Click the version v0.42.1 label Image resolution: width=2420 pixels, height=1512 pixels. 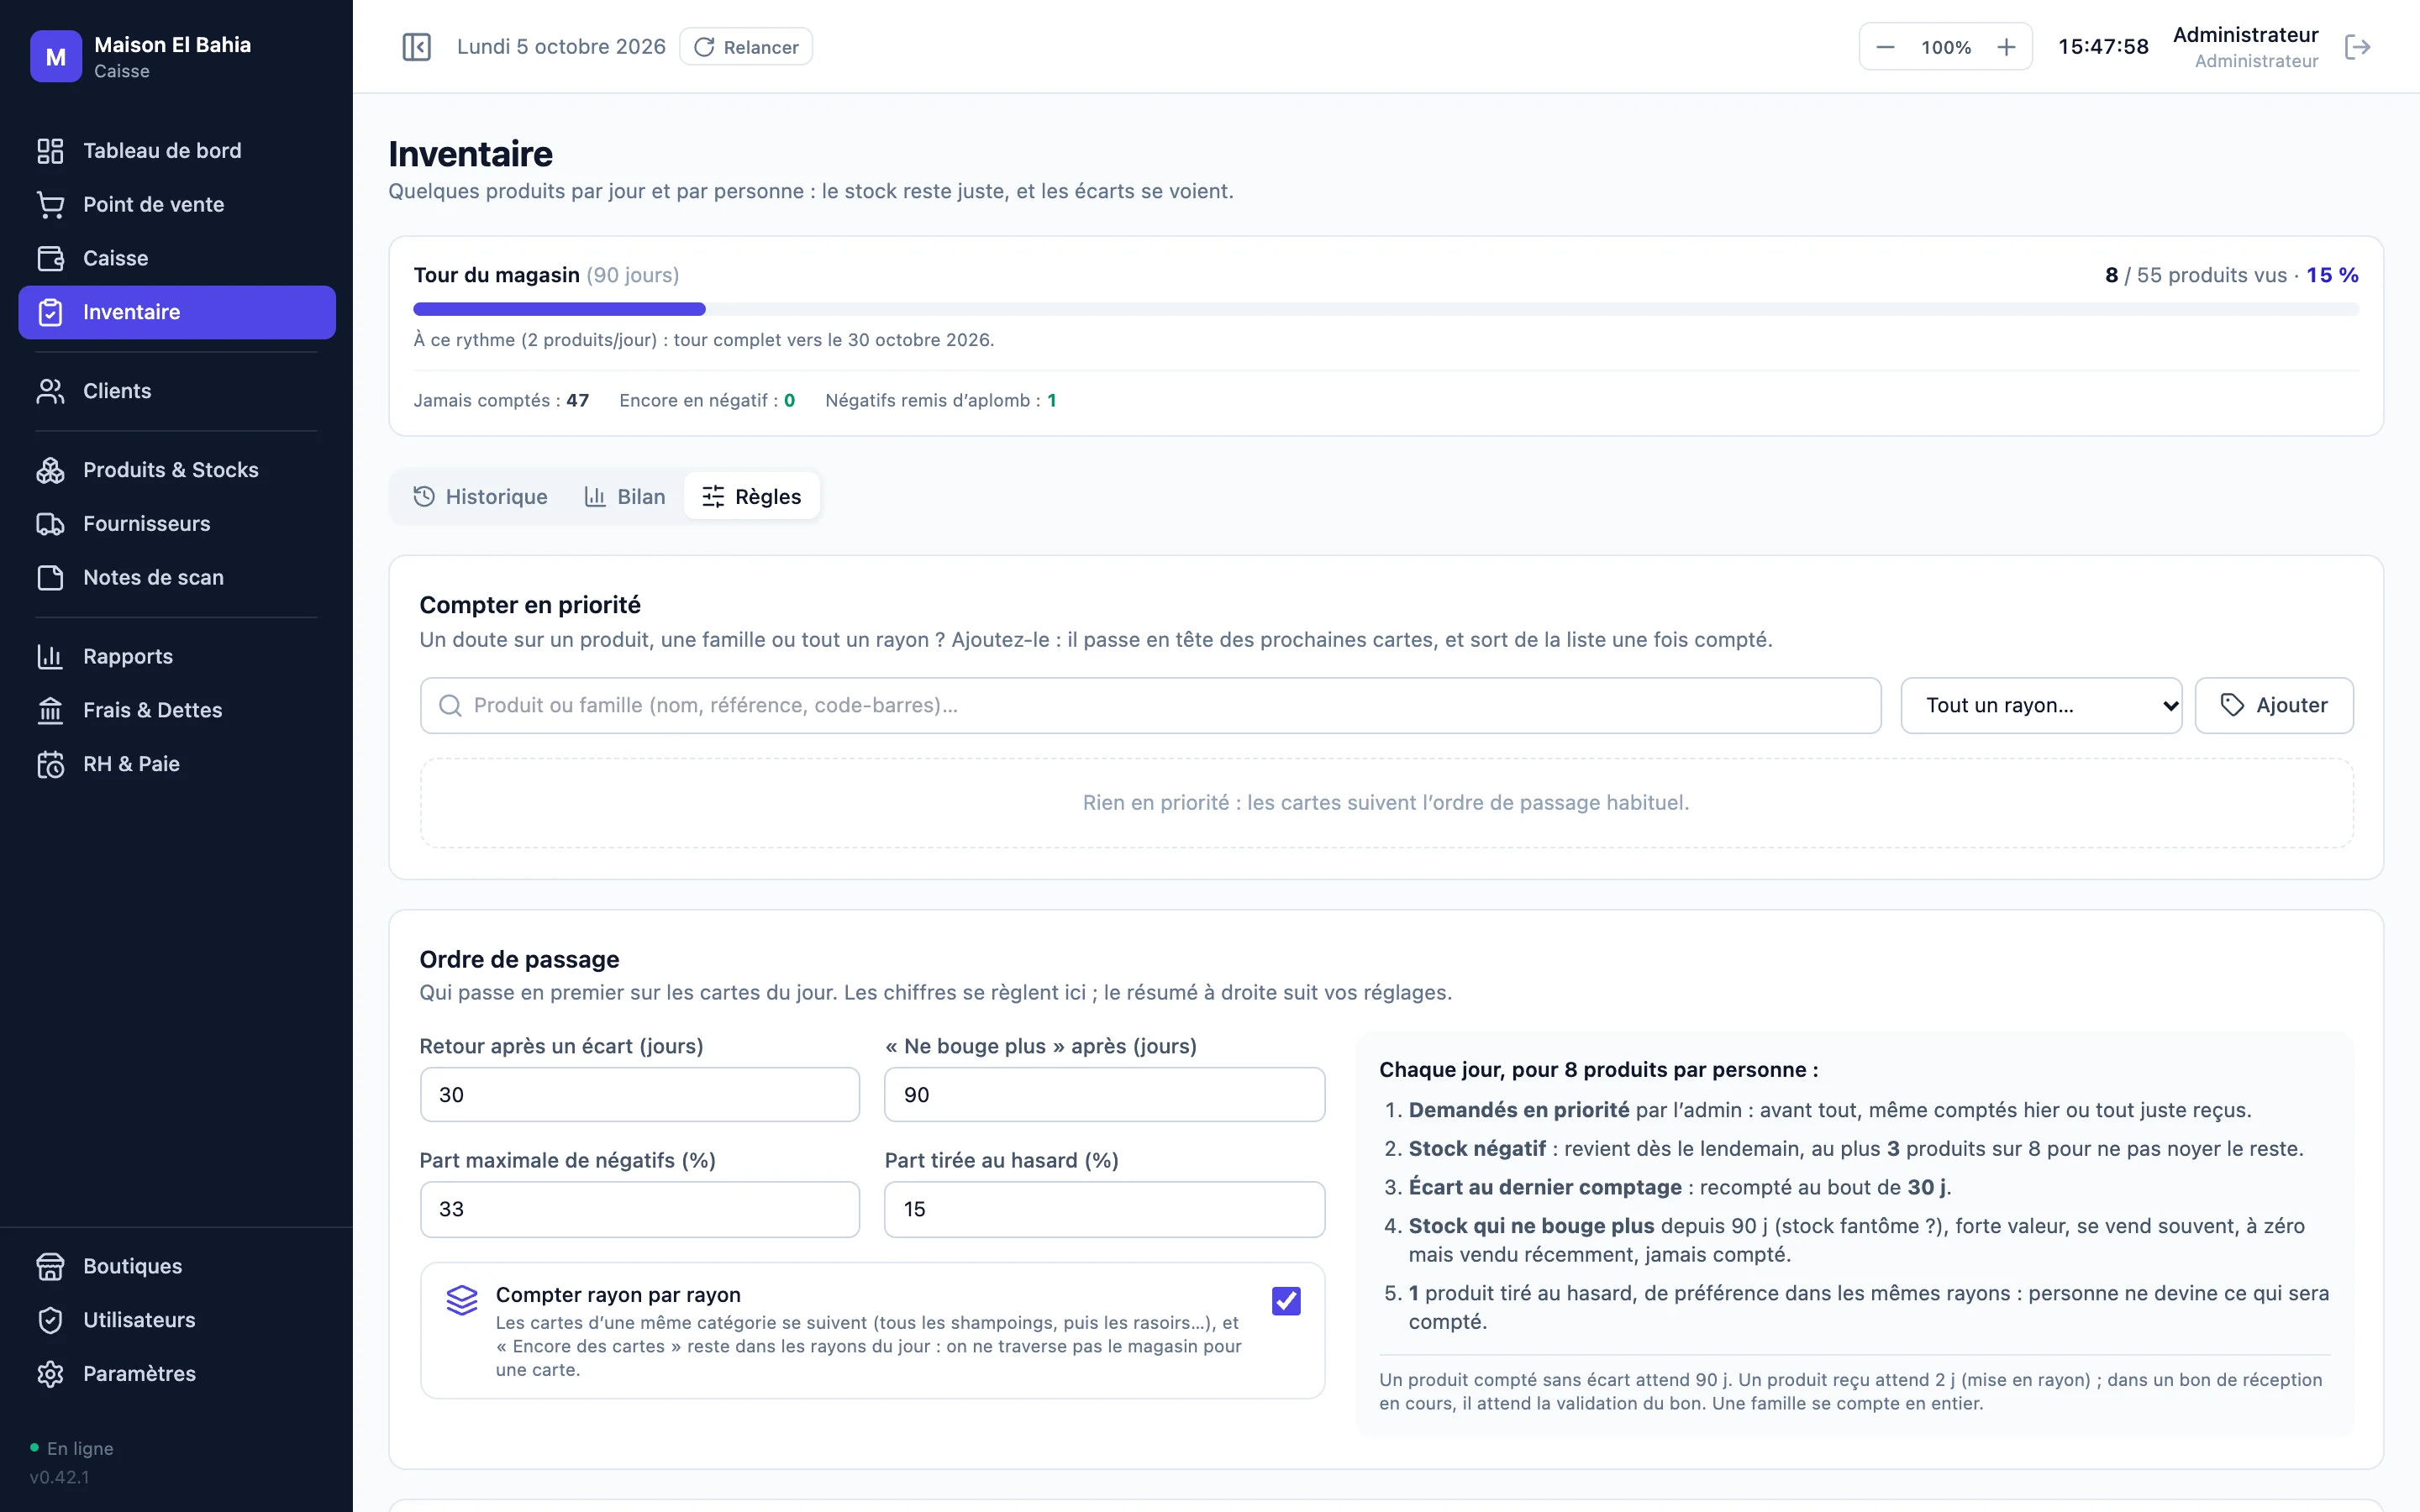click(60, 1477)
